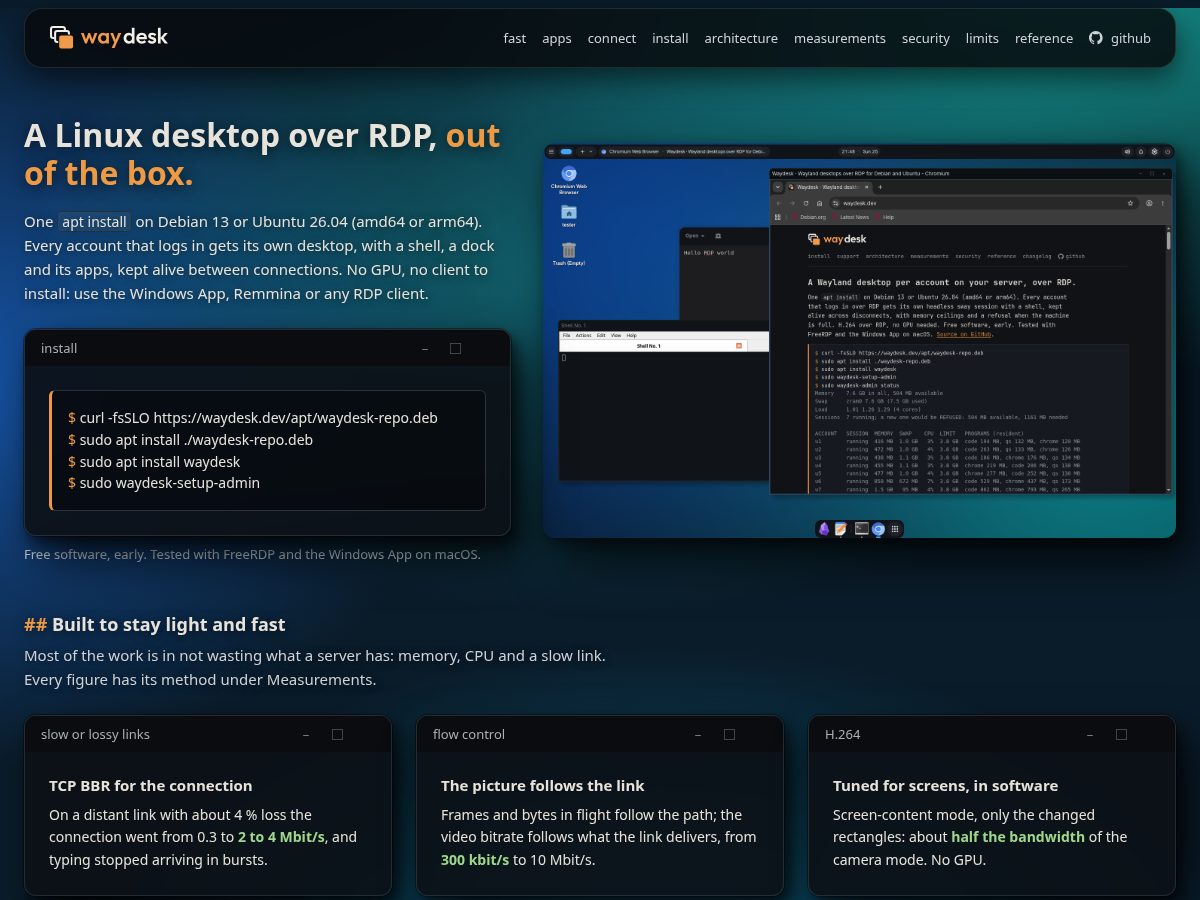Select install in the top navigation
This screenshot has height=900, width=1200.
click(670, 38)
